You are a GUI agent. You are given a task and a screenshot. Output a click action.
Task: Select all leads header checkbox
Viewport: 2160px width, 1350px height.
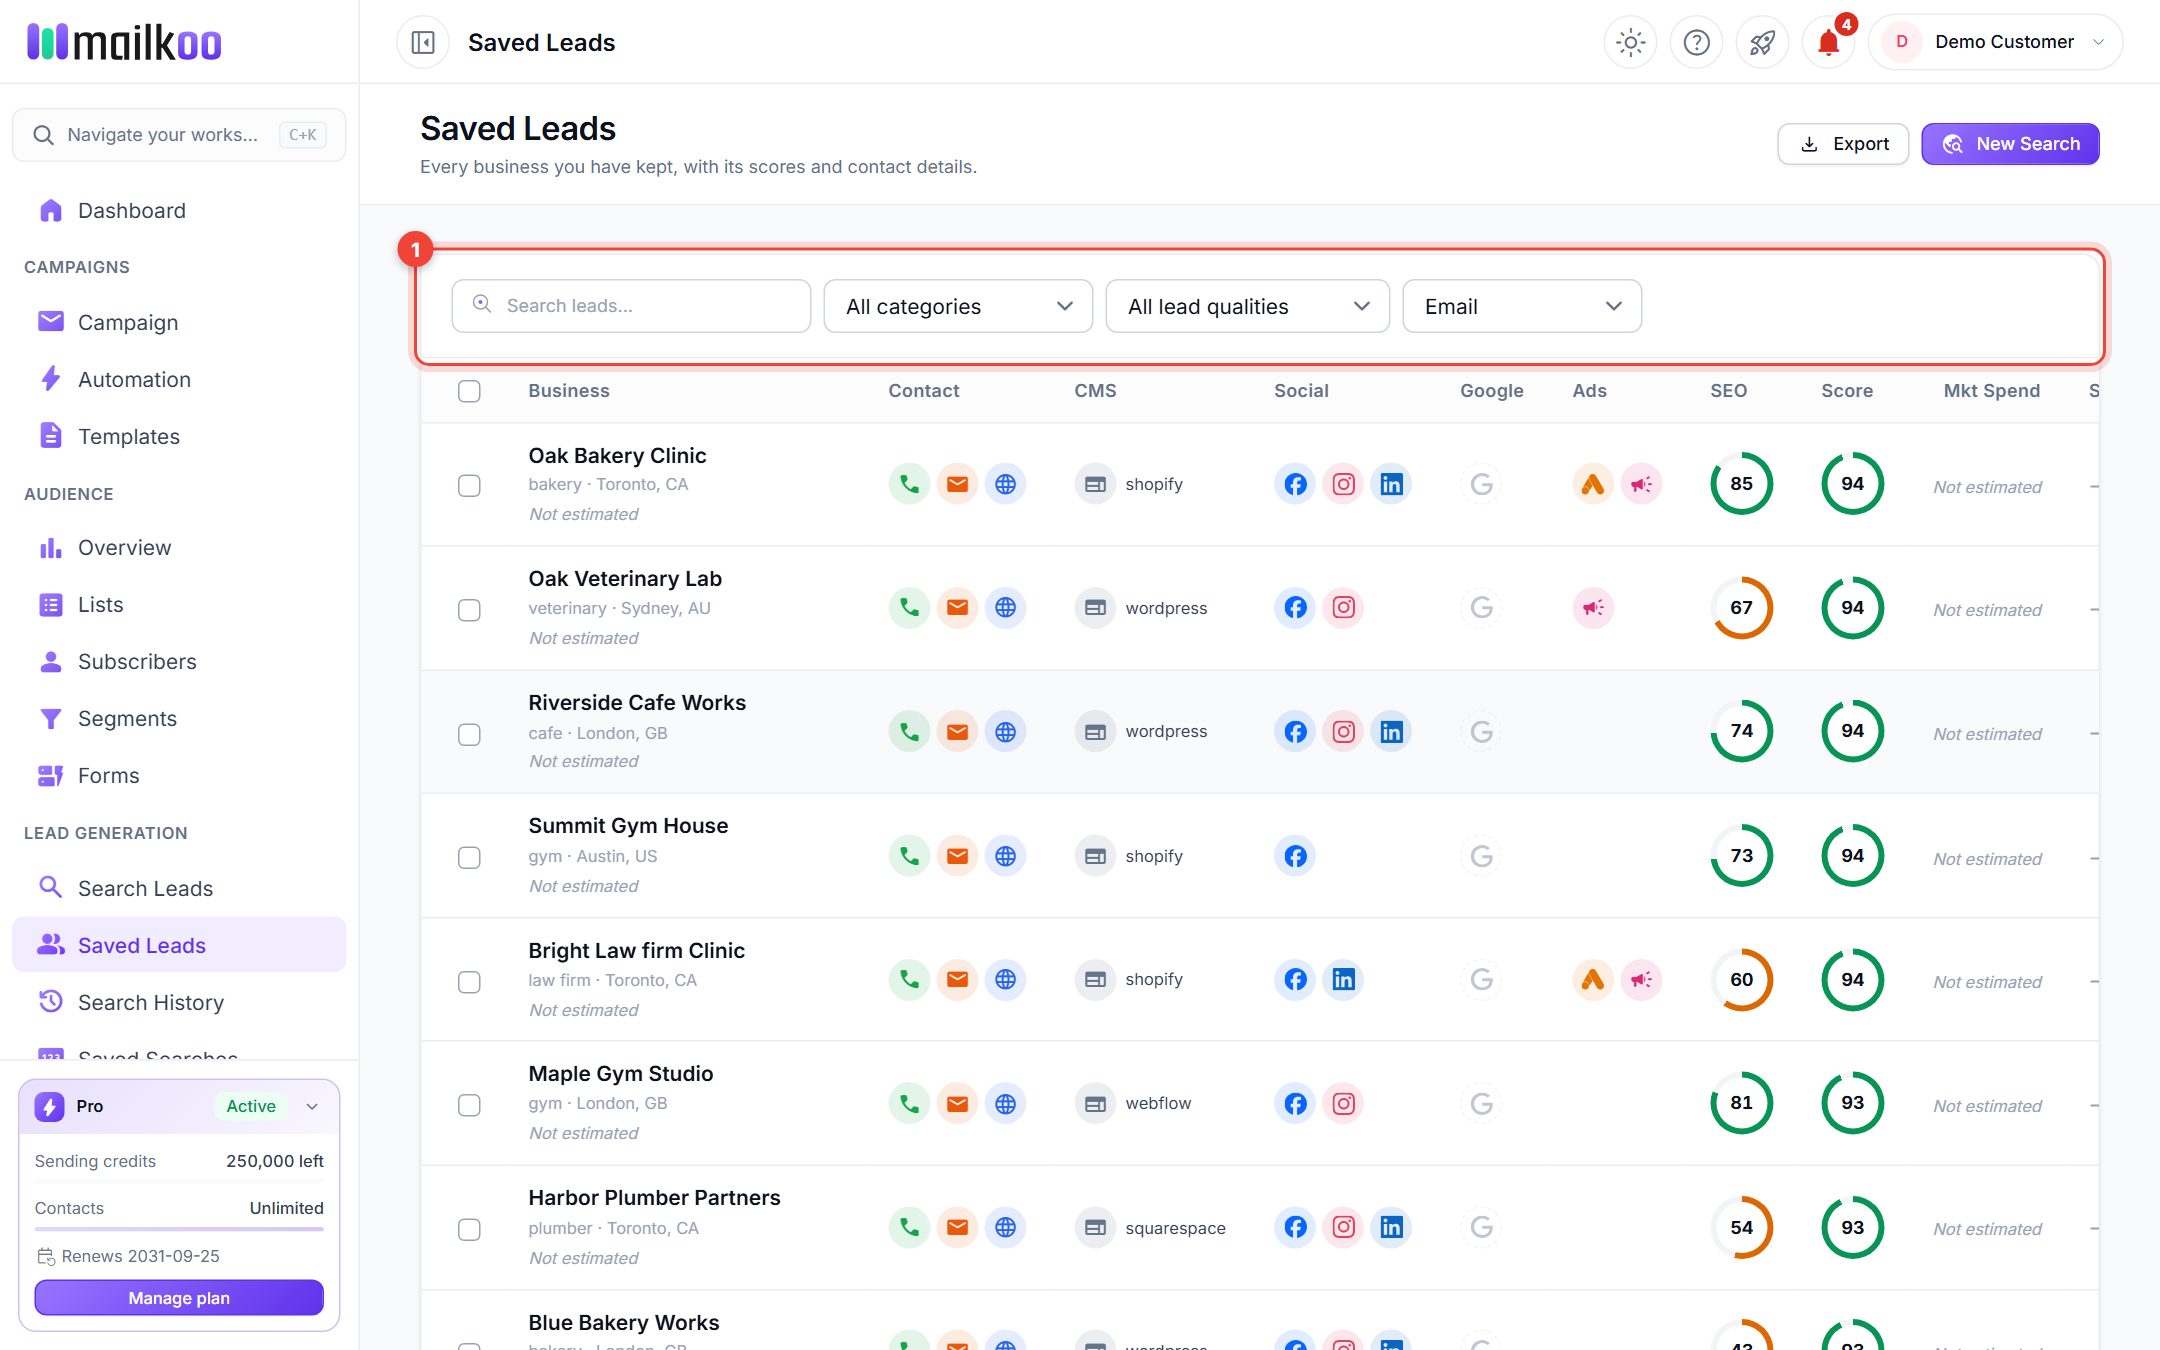point(469,391)
